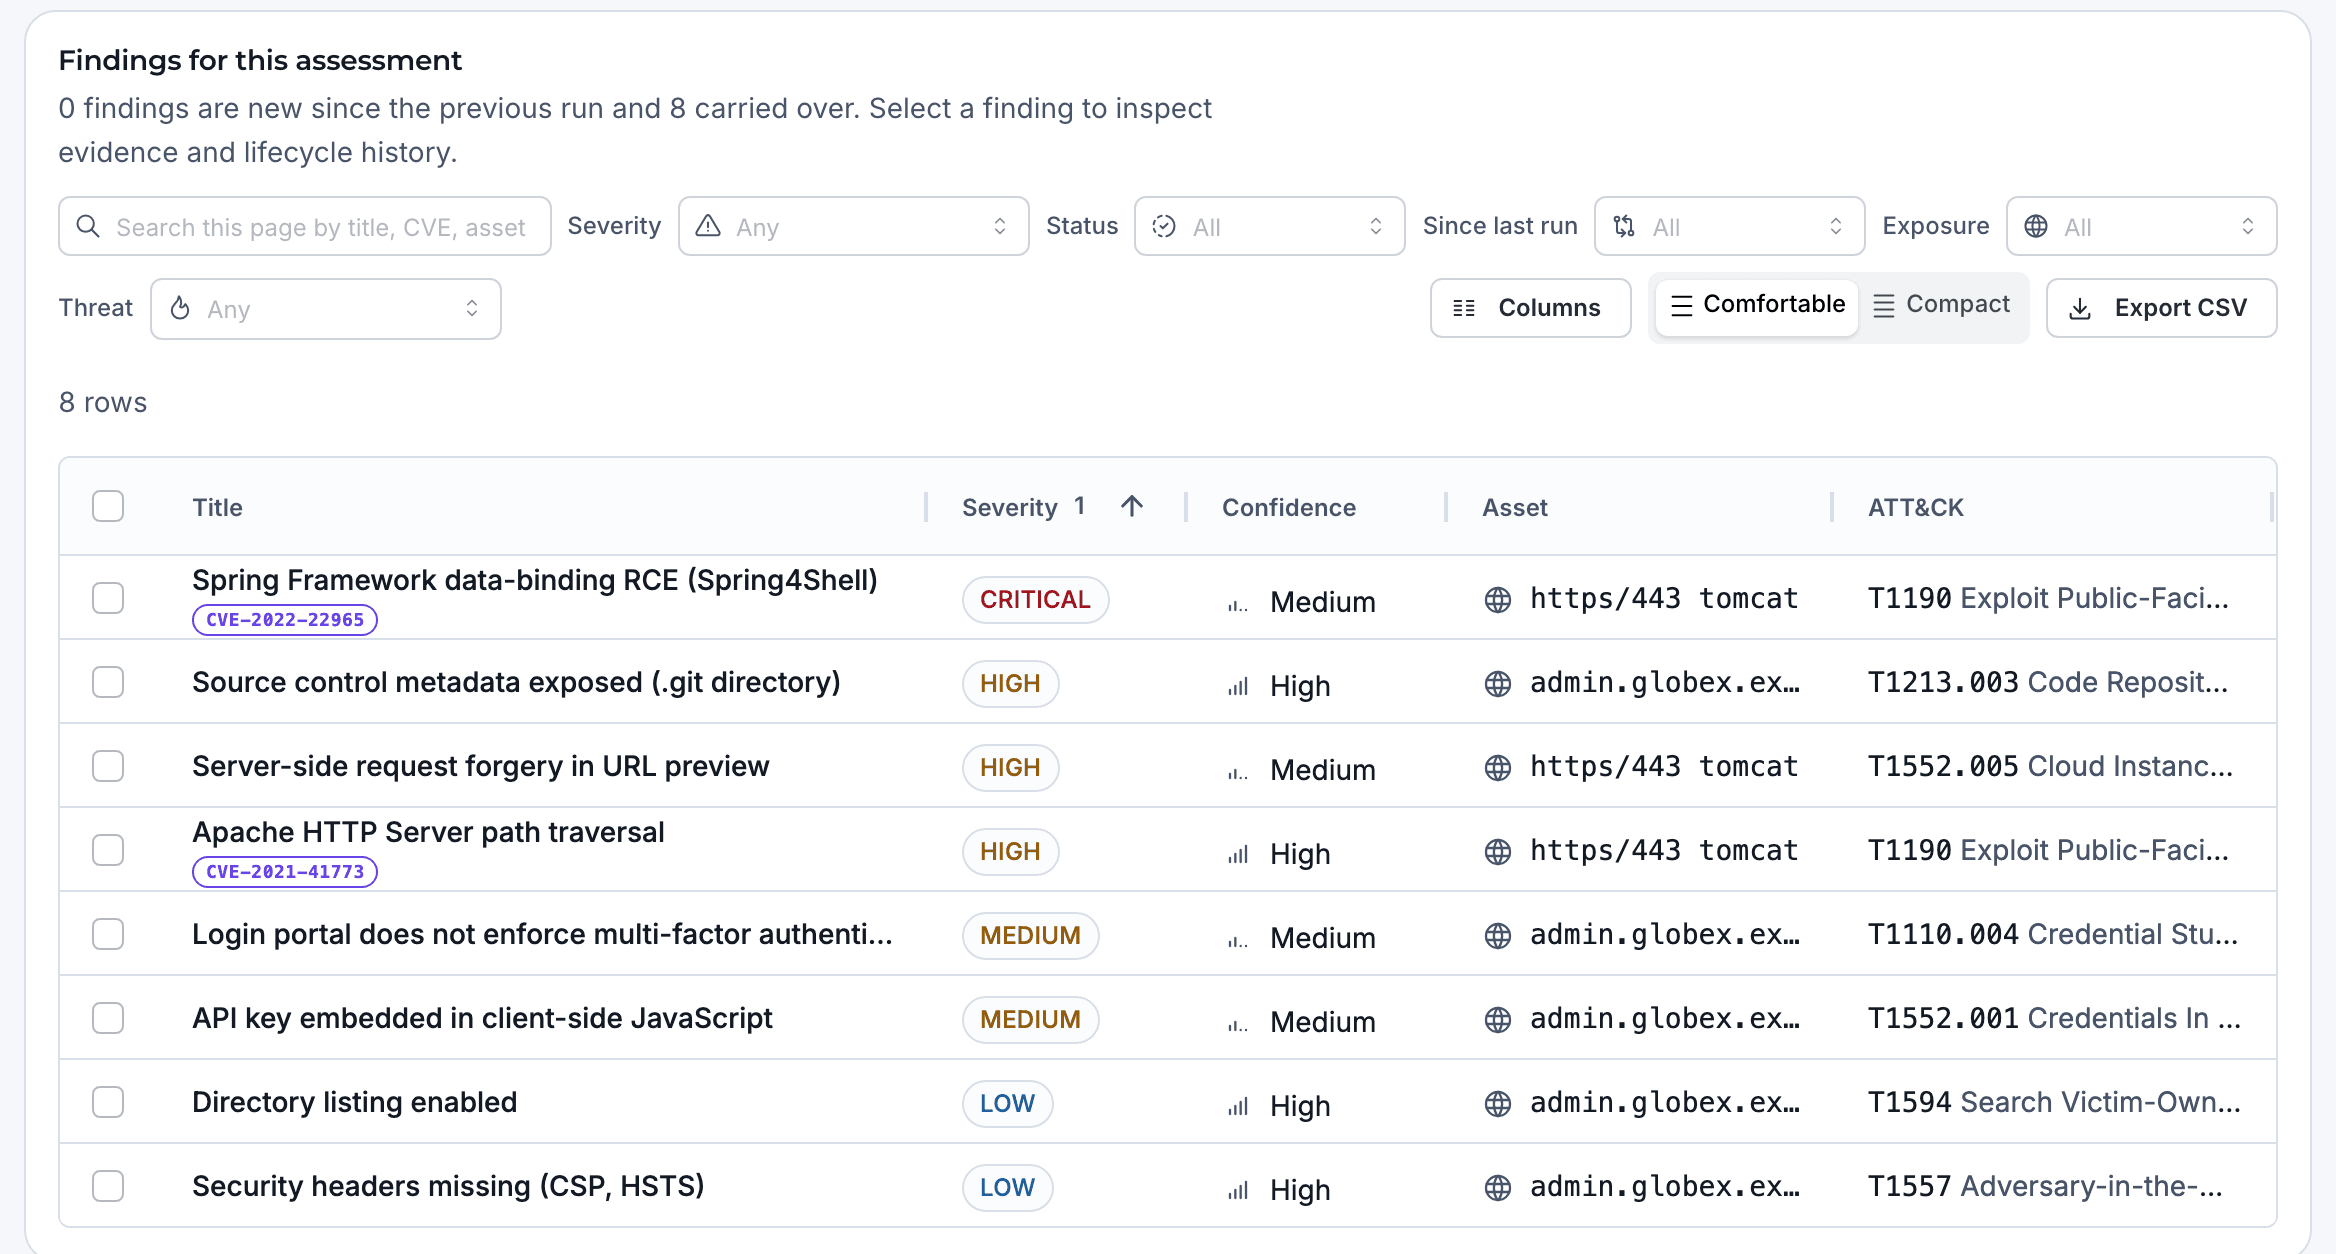The width and height of the screenshot is (2336, 1254).
Task: Click confidence bars icon in Security headers row
Action: [1238, 1190]
